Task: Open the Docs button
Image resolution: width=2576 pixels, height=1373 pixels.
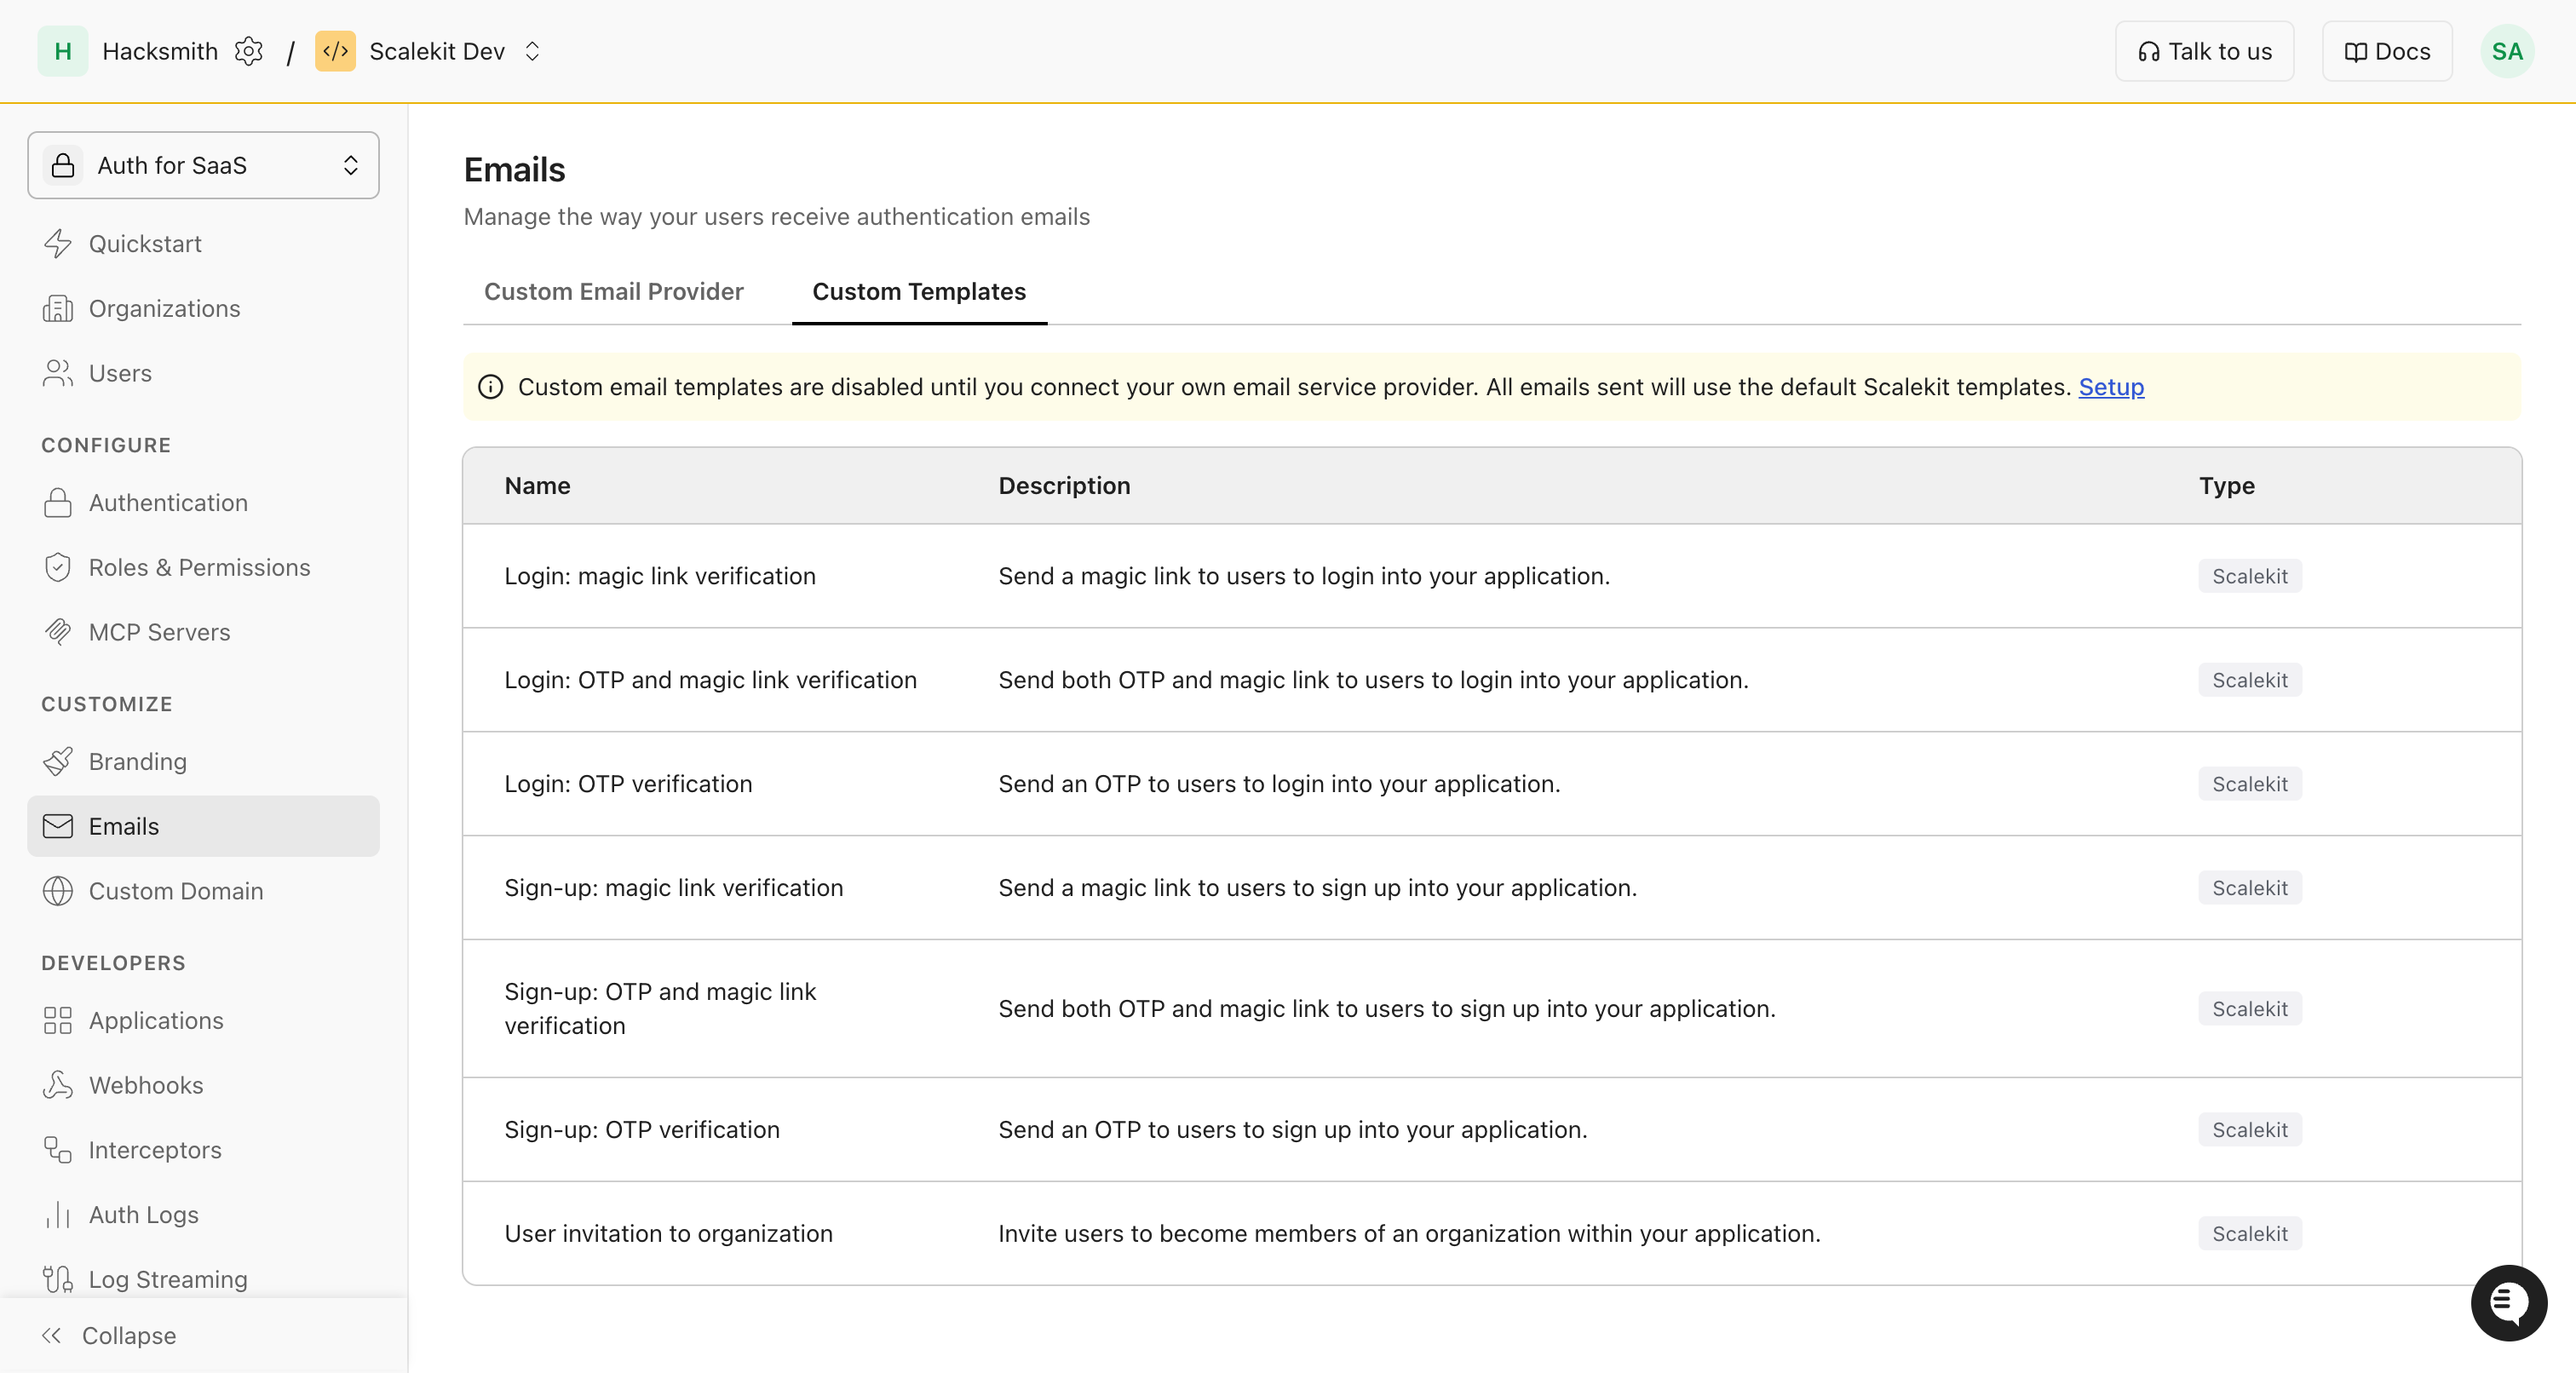Action: (x=2387, y=51)
